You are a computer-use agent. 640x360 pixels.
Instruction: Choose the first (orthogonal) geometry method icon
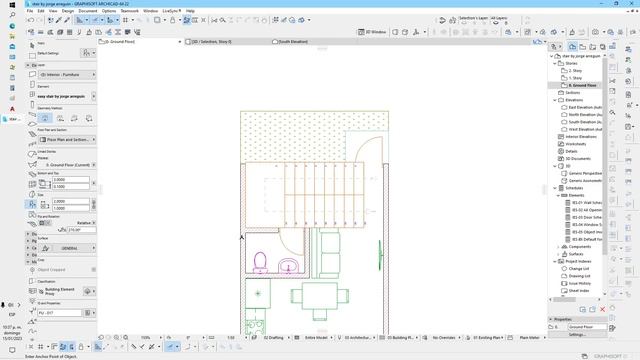pos(45,118)
